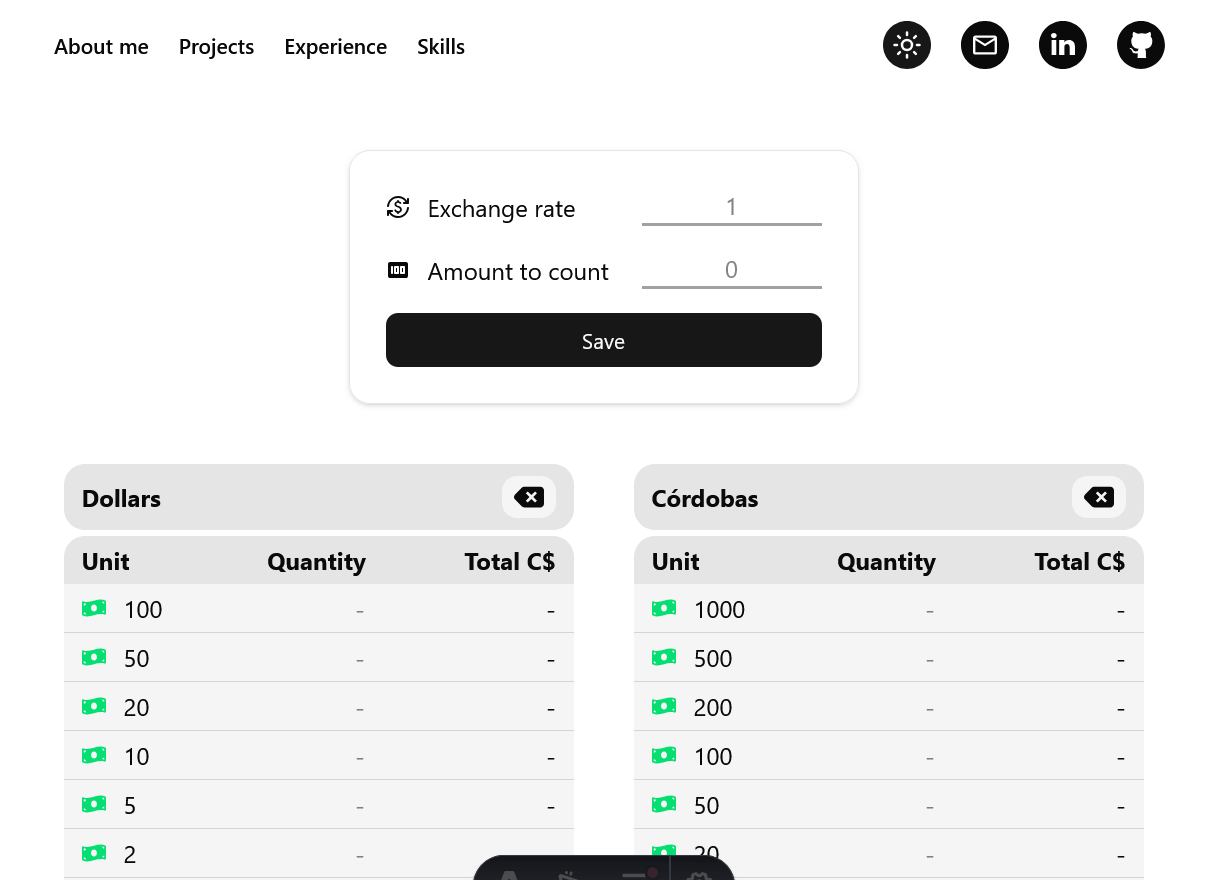1207x880 pixels.
Task: Jump to the Skills section
Action: tap(441, 47)
